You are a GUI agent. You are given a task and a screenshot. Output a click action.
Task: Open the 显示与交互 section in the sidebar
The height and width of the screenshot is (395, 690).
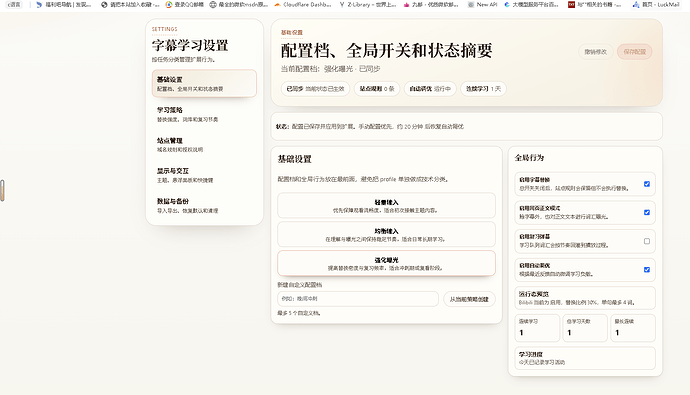click(x=204, y=175)
